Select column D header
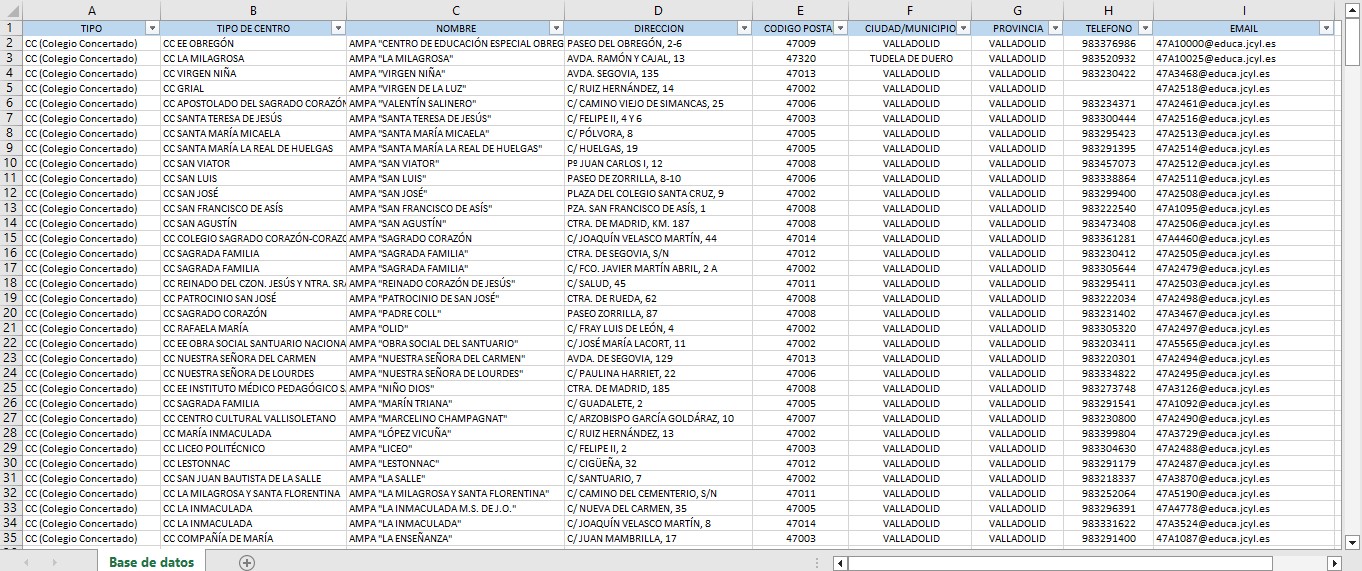This screenshot has width=1362, height=571. click(658, 10)
